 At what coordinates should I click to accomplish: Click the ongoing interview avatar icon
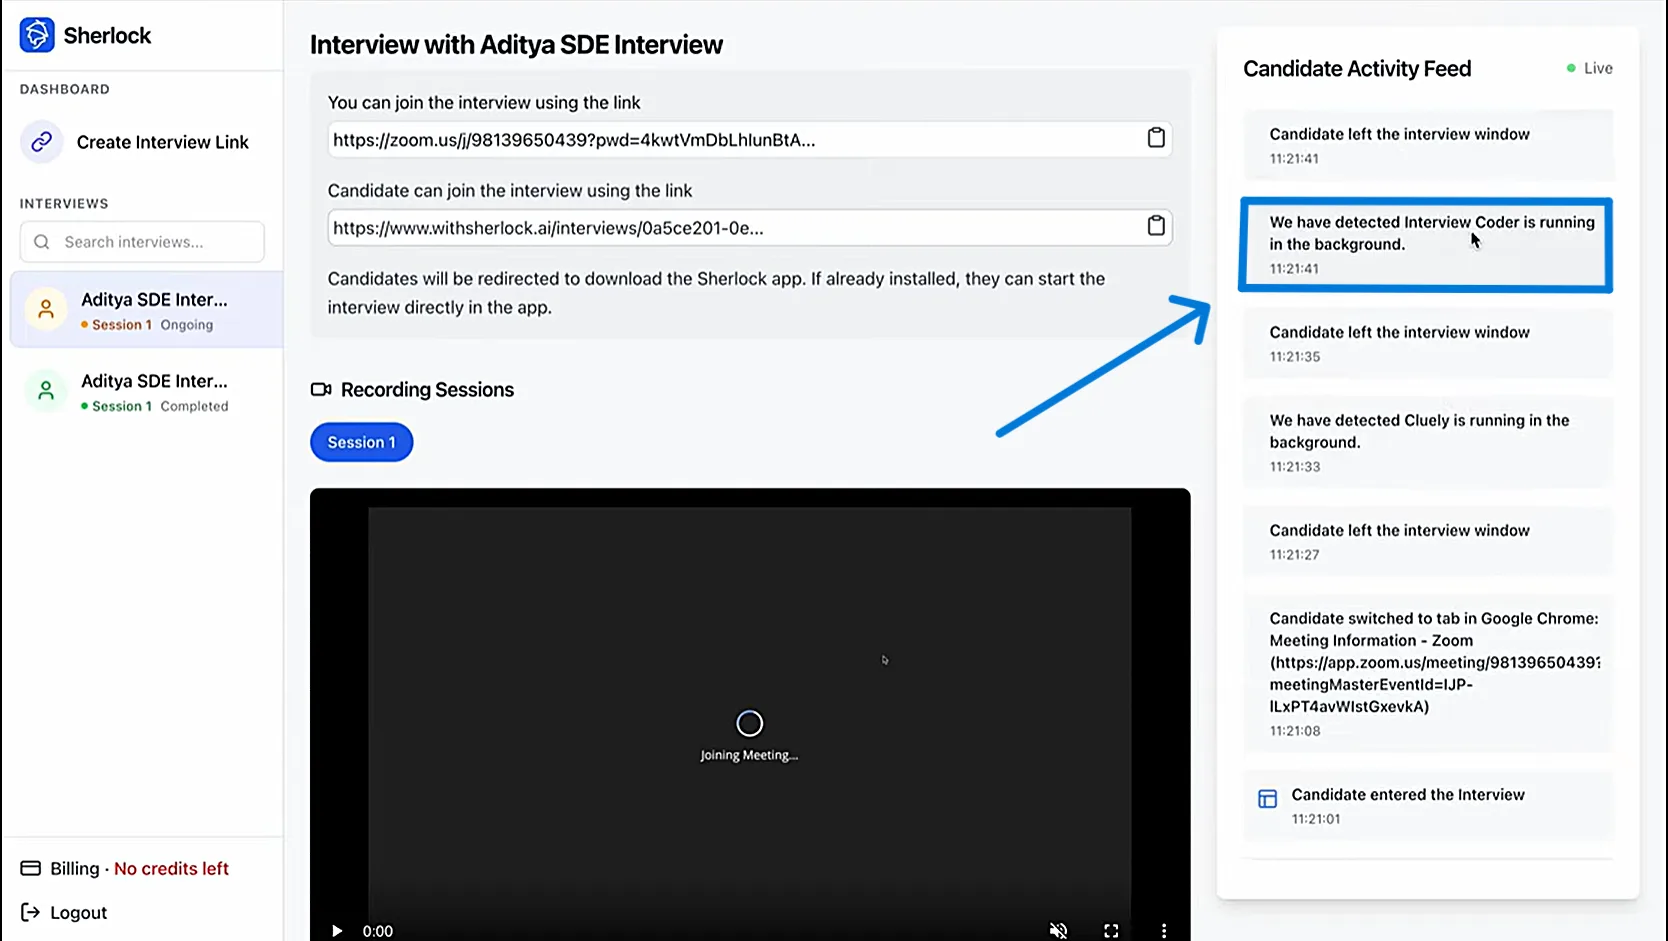coord(45,309)
